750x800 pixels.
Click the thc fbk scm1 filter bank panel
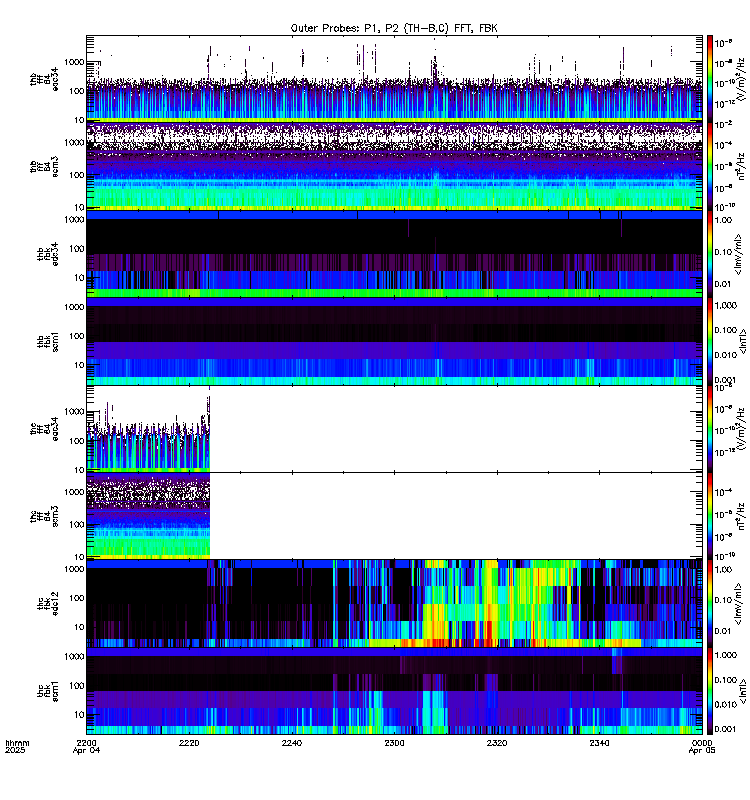point(394,691)
